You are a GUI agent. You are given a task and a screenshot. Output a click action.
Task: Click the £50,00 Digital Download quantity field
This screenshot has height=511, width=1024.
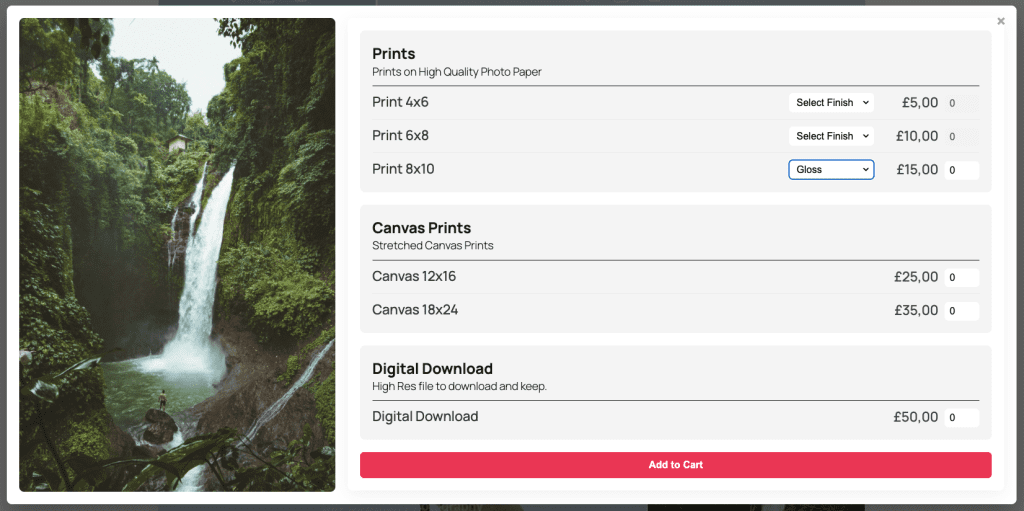961,417
